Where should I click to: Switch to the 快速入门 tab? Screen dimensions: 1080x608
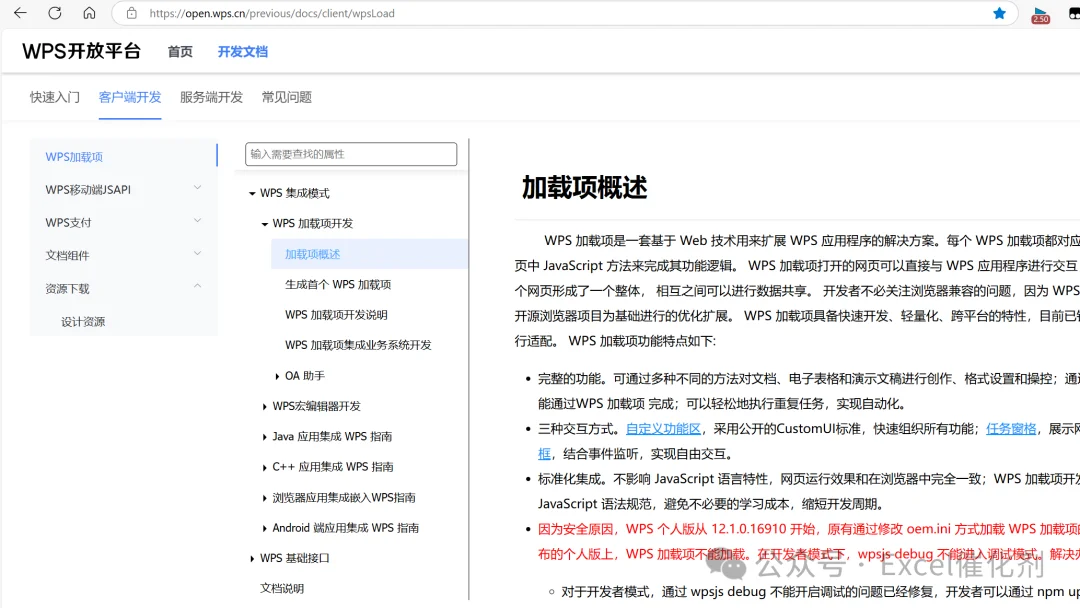tap(55, 97)
